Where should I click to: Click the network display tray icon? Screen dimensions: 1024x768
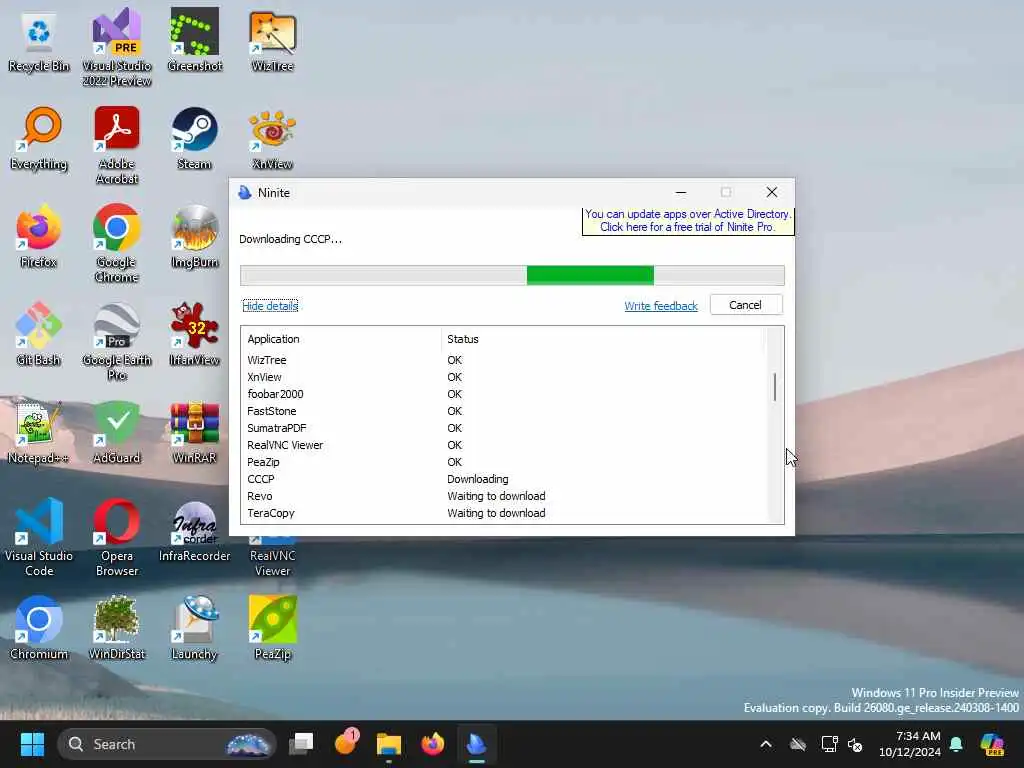[x=829, y=744]
